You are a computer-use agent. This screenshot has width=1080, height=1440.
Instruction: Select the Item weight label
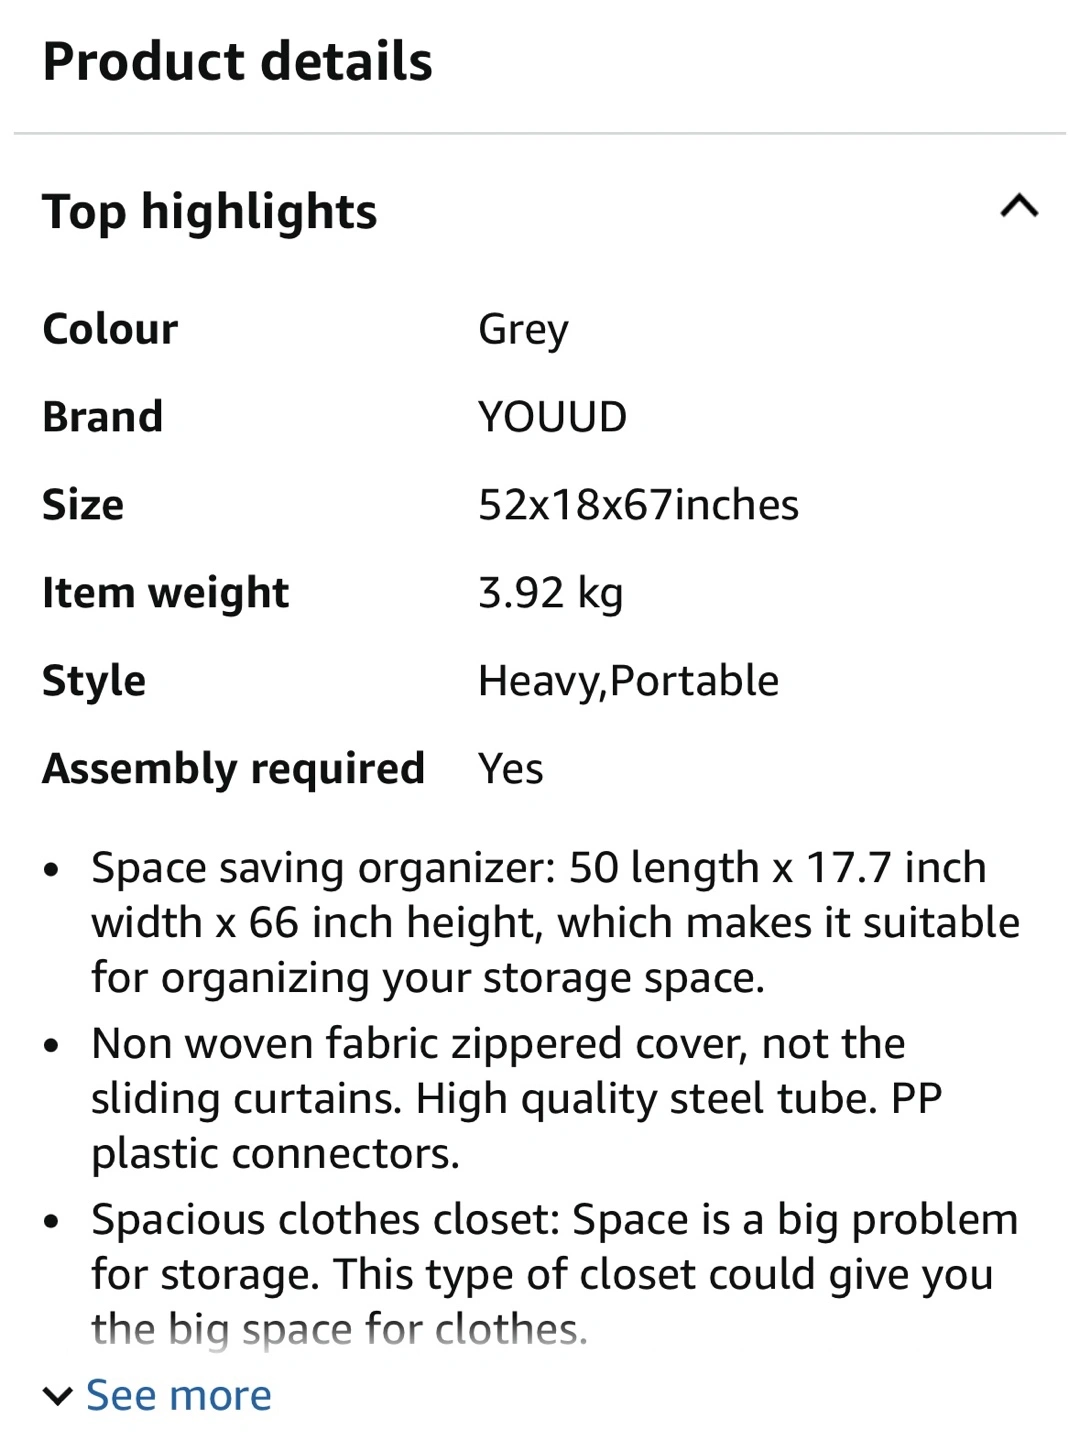[165, 593]
